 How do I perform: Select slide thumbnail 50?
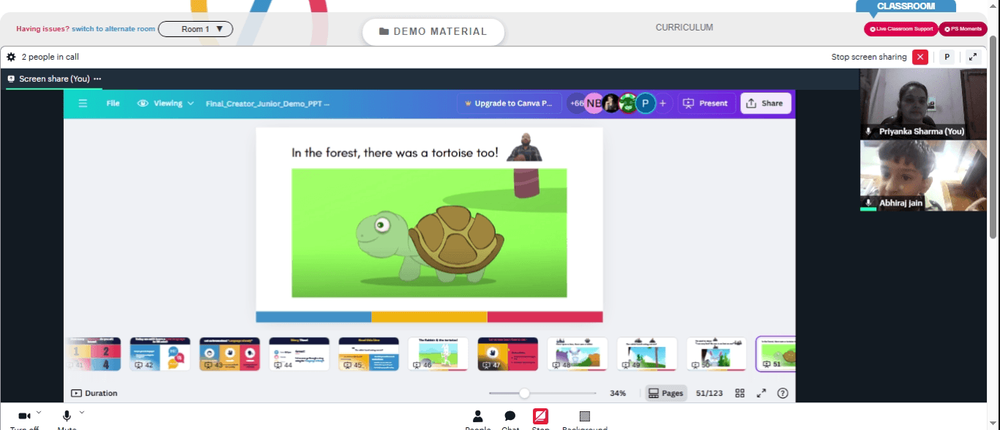(716, 354)
